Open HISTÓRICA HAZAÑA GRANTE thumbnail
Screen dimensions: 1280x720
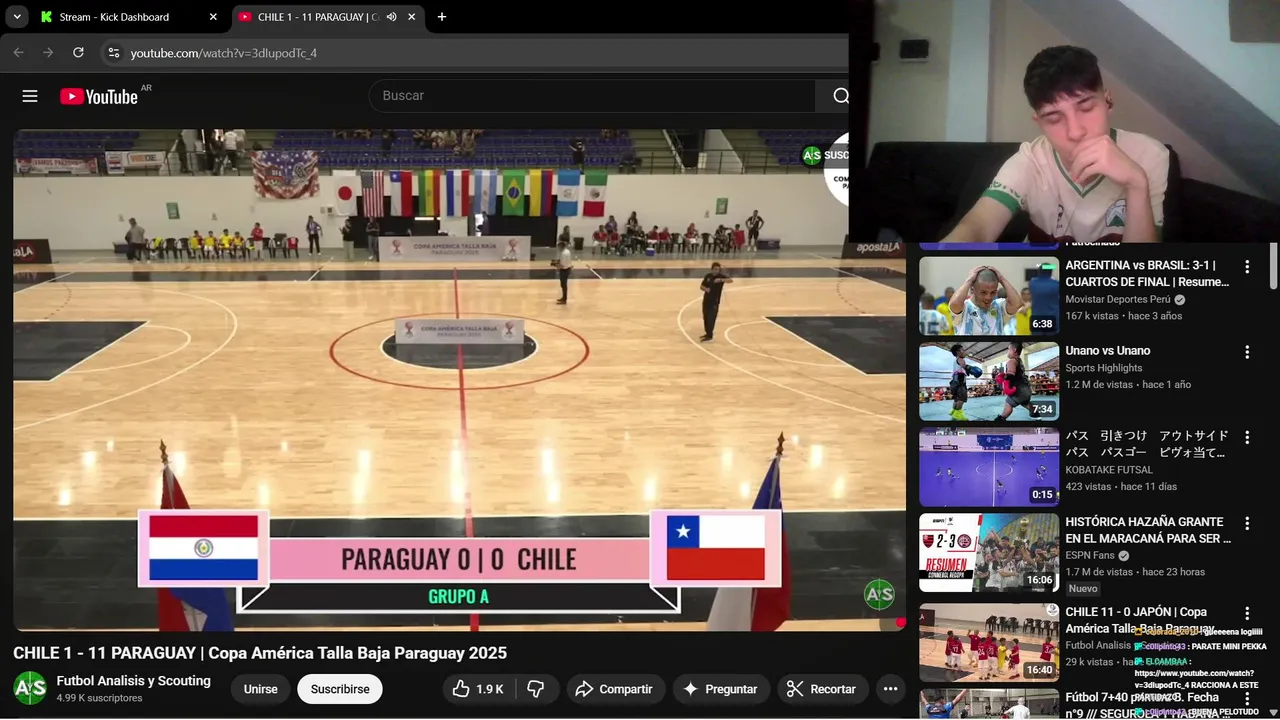tap(989, 553)
